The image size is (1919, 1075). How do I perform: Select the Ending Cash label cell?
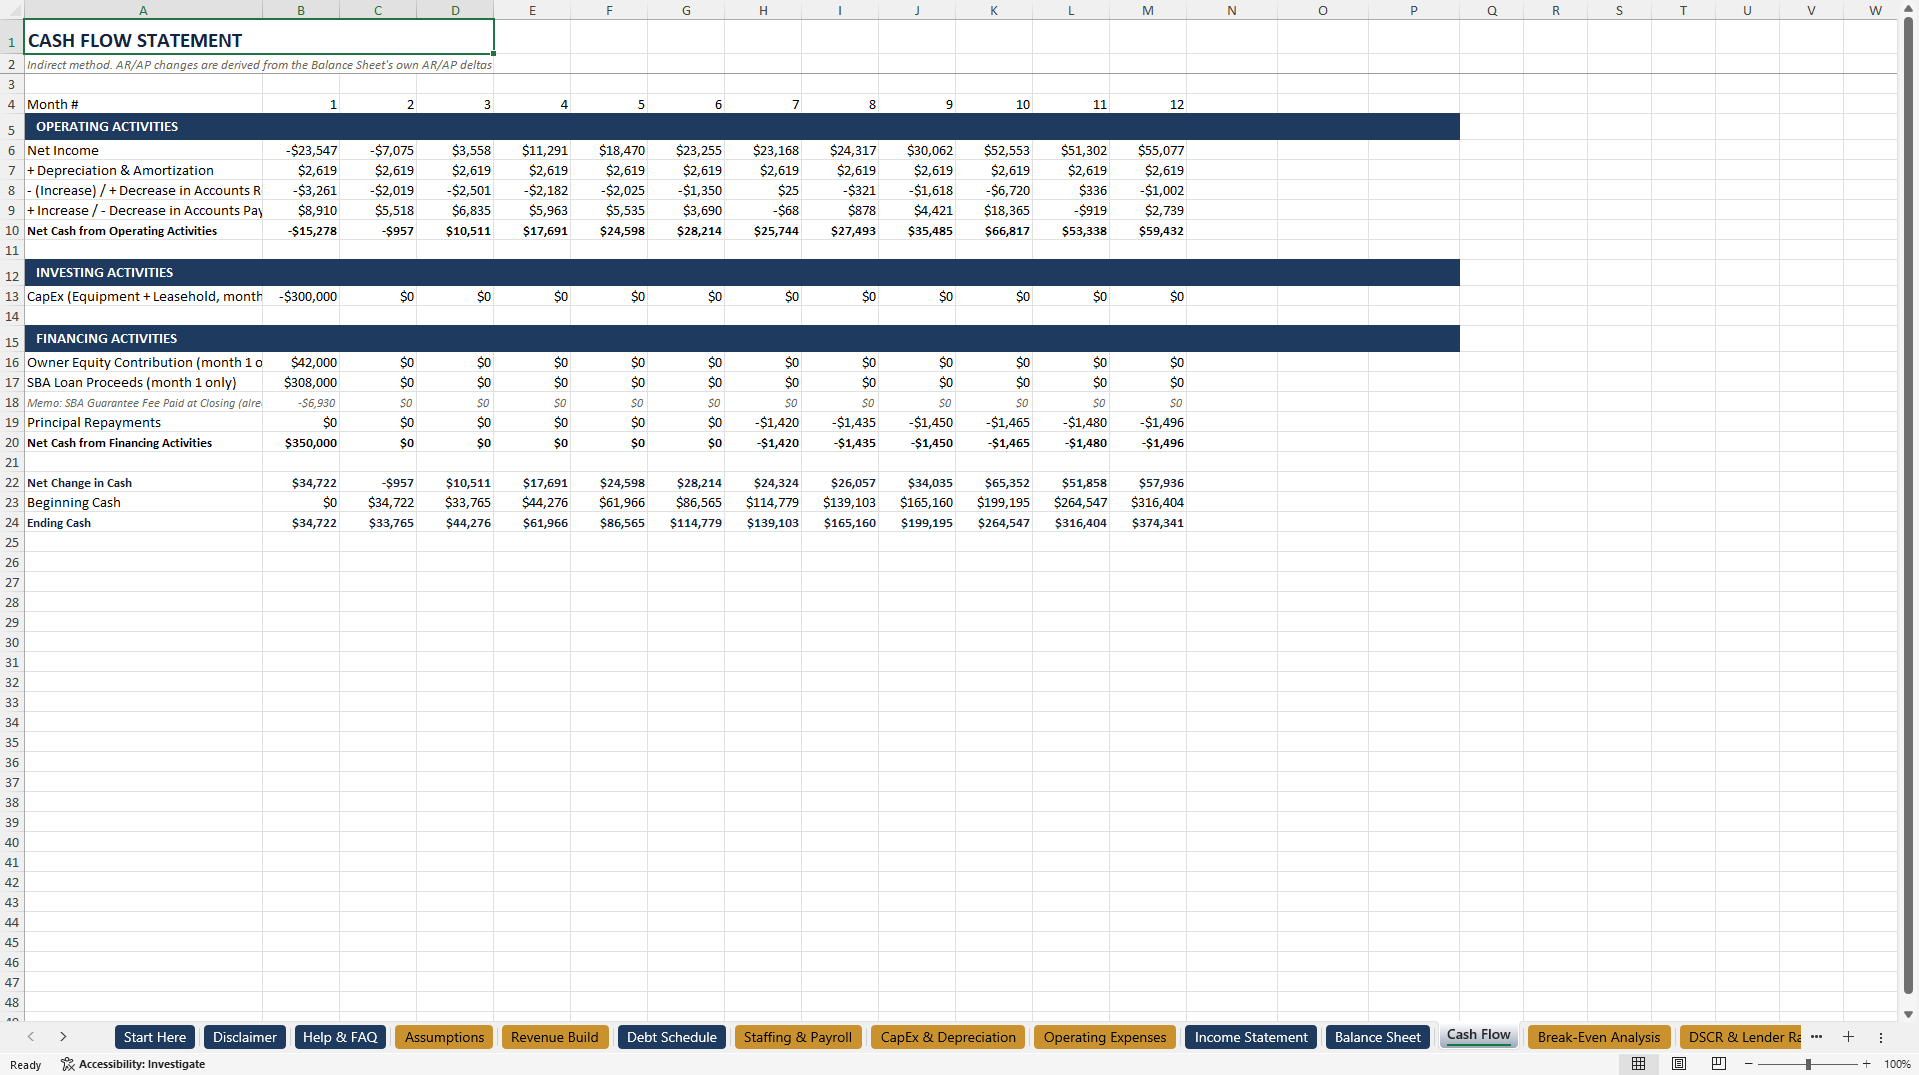[143, 523]
